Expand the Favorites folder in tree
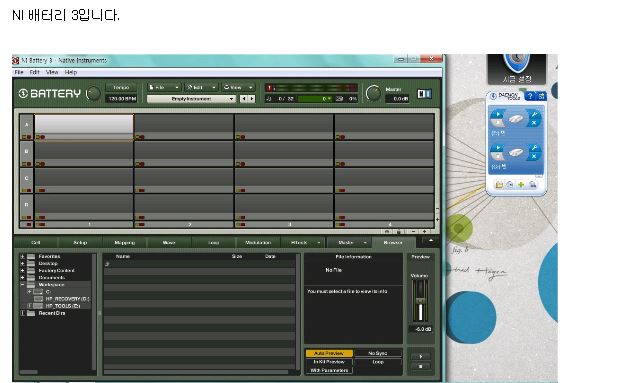Image resolution: width=633 pixels, height=383 pixels. tap(23, 257)
